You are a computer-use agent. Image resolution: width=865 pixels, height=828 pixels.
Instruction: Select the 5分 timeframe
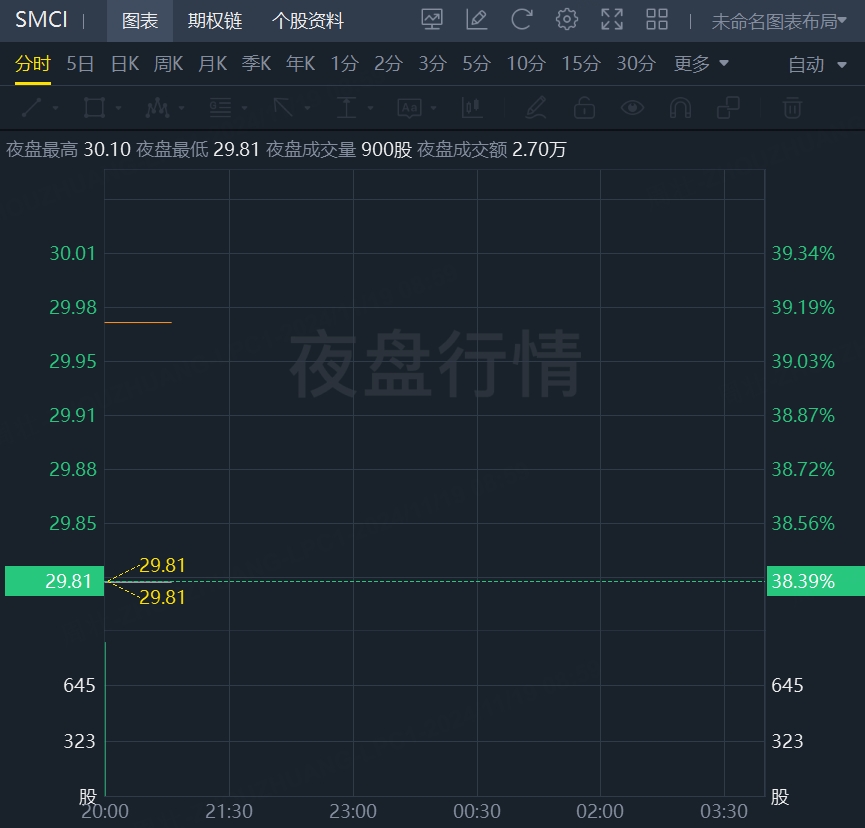coord(477,63)
